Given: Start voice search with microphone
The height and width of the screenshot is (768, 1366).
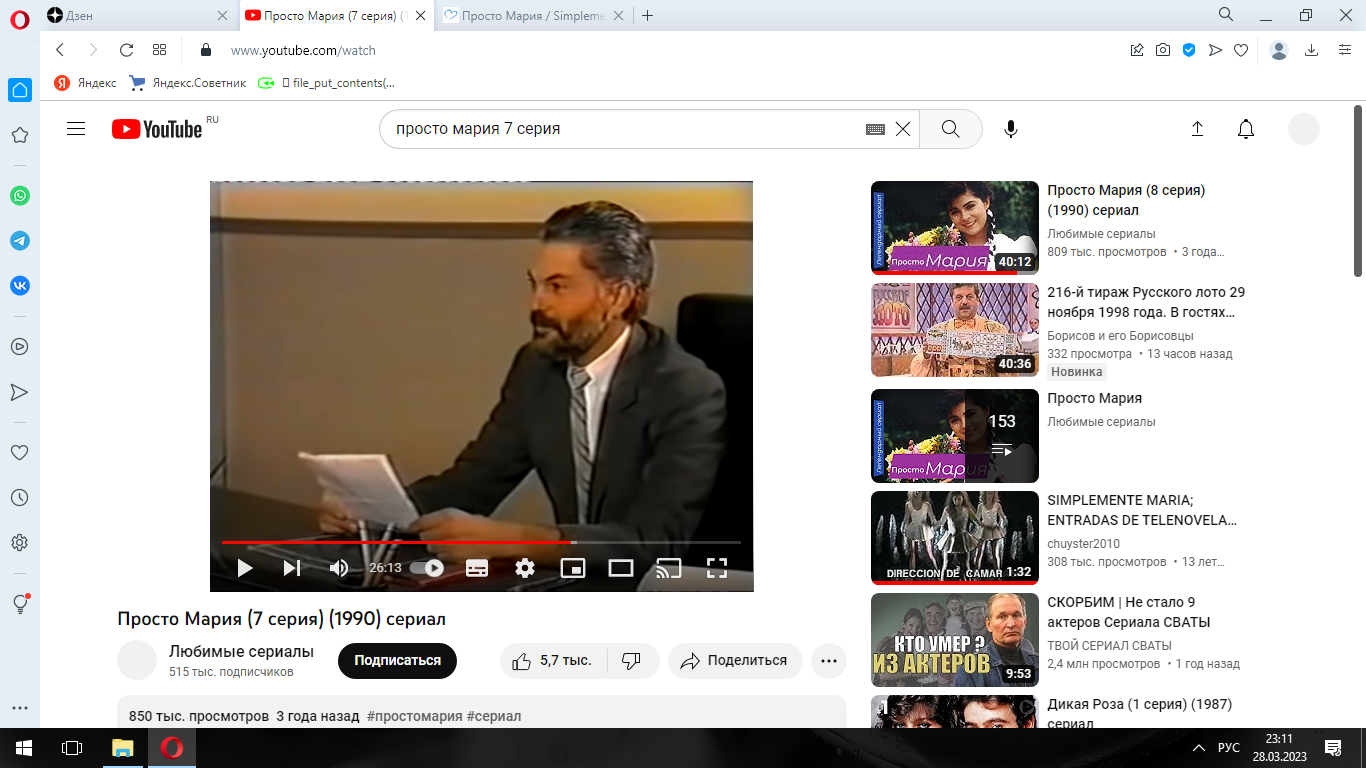Looking at the screenshot, I should (x=1011, y=129).
